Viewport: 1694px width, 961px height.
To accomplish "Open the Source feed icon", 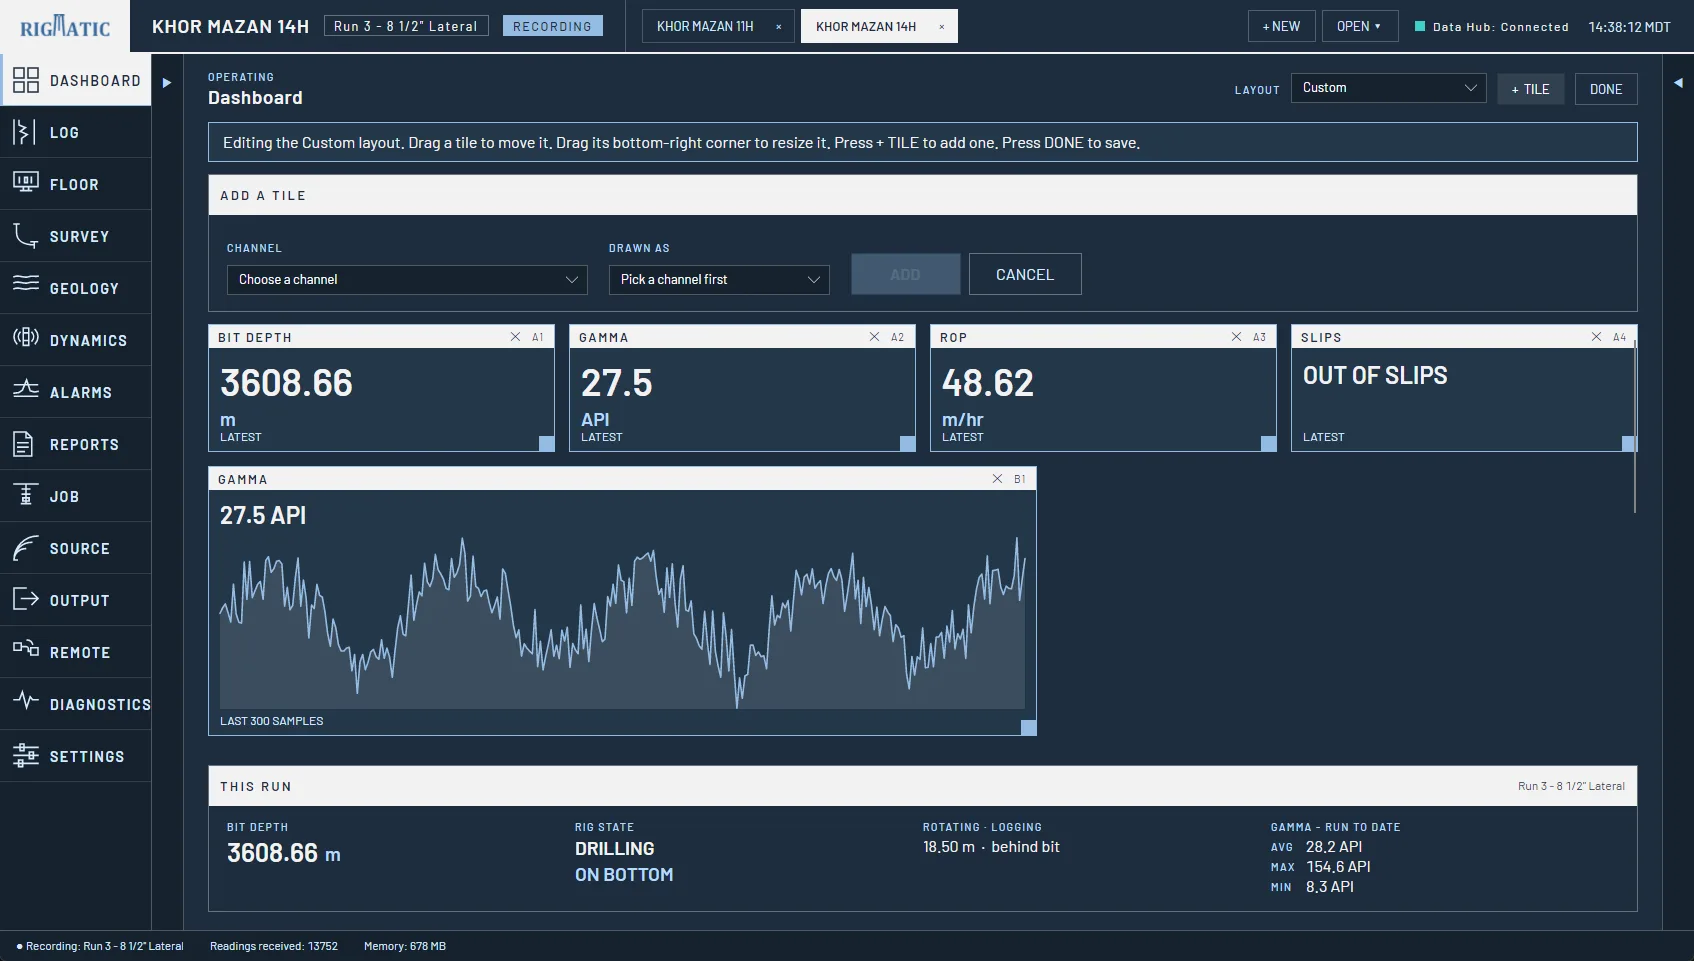I will pyautogui.click(x=25, y=548).
